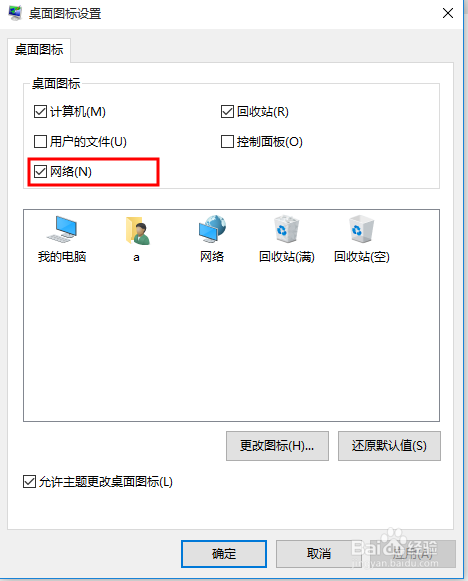Click empty area of icon preview list

click(231, 345)
